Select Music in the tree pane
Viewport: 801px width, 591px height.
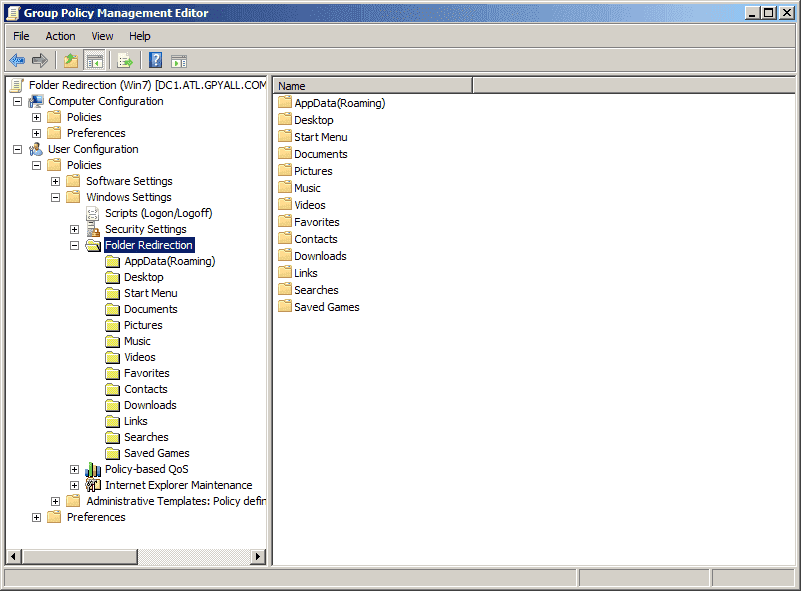137,341
